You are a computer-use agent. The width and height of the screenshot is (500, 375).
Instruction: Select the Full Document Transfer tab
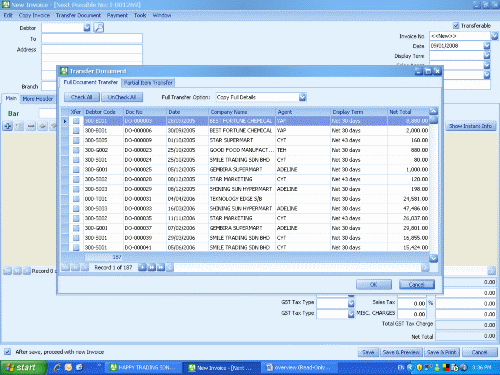[90, 82]
